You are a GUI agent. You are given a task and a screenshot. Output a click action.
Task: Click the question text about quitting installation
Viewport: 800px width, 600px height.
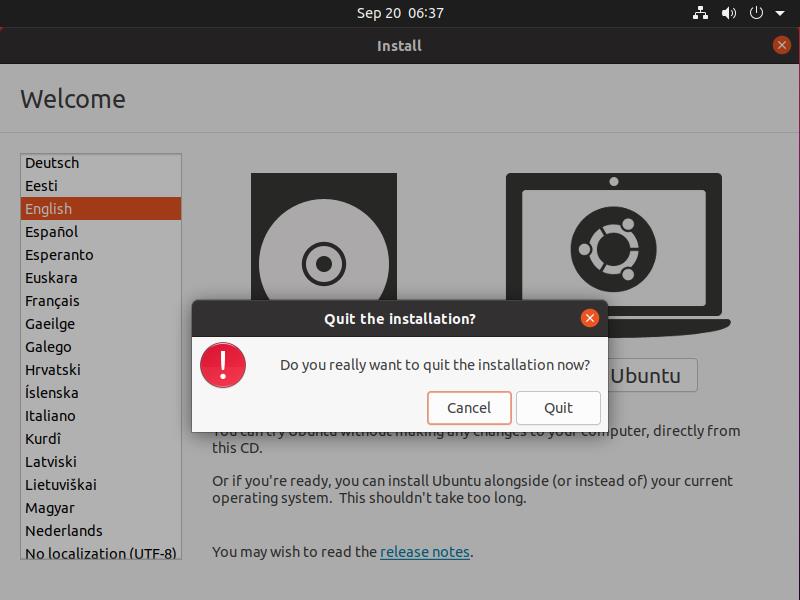click(435, 365)
